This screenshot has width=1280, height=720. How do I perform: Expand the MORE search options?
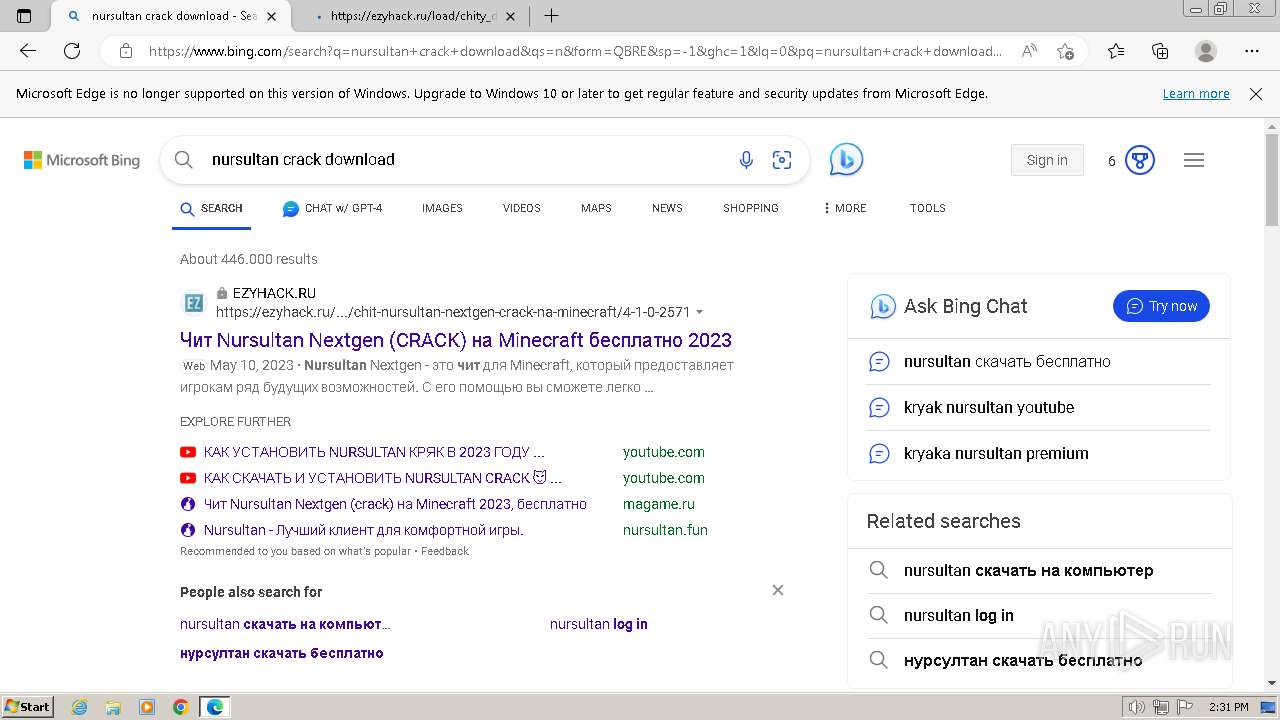click(x=844, y=208)
